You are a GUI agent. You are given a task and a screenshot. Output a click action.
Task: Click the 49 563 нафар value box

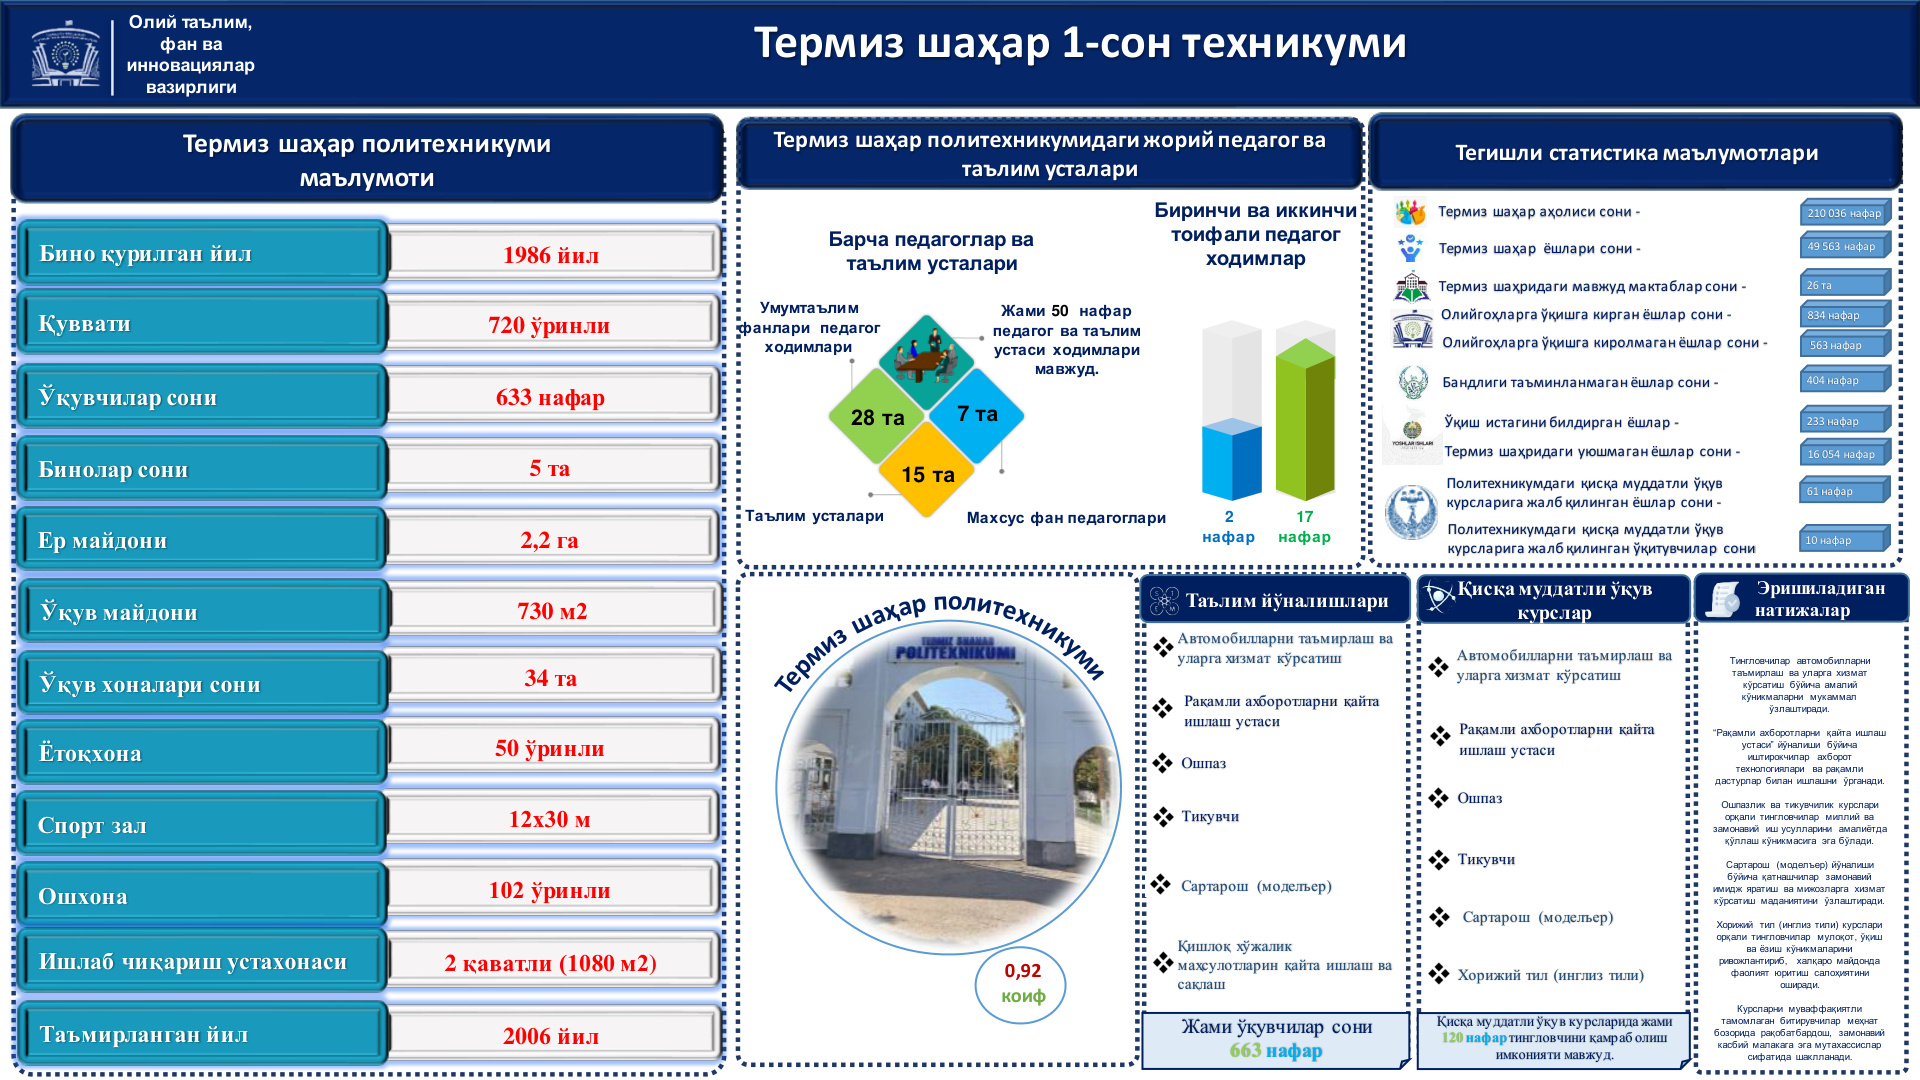tap(1845, 246)
